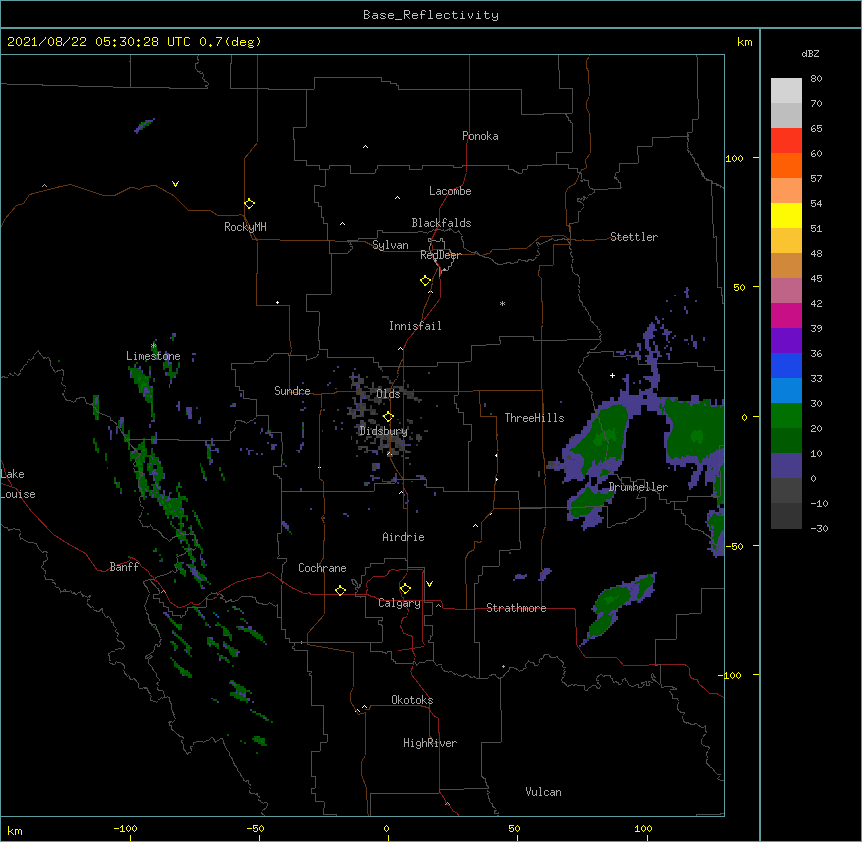Pick the yellow 54-51 dBZ legend swatch

point(786,216)
